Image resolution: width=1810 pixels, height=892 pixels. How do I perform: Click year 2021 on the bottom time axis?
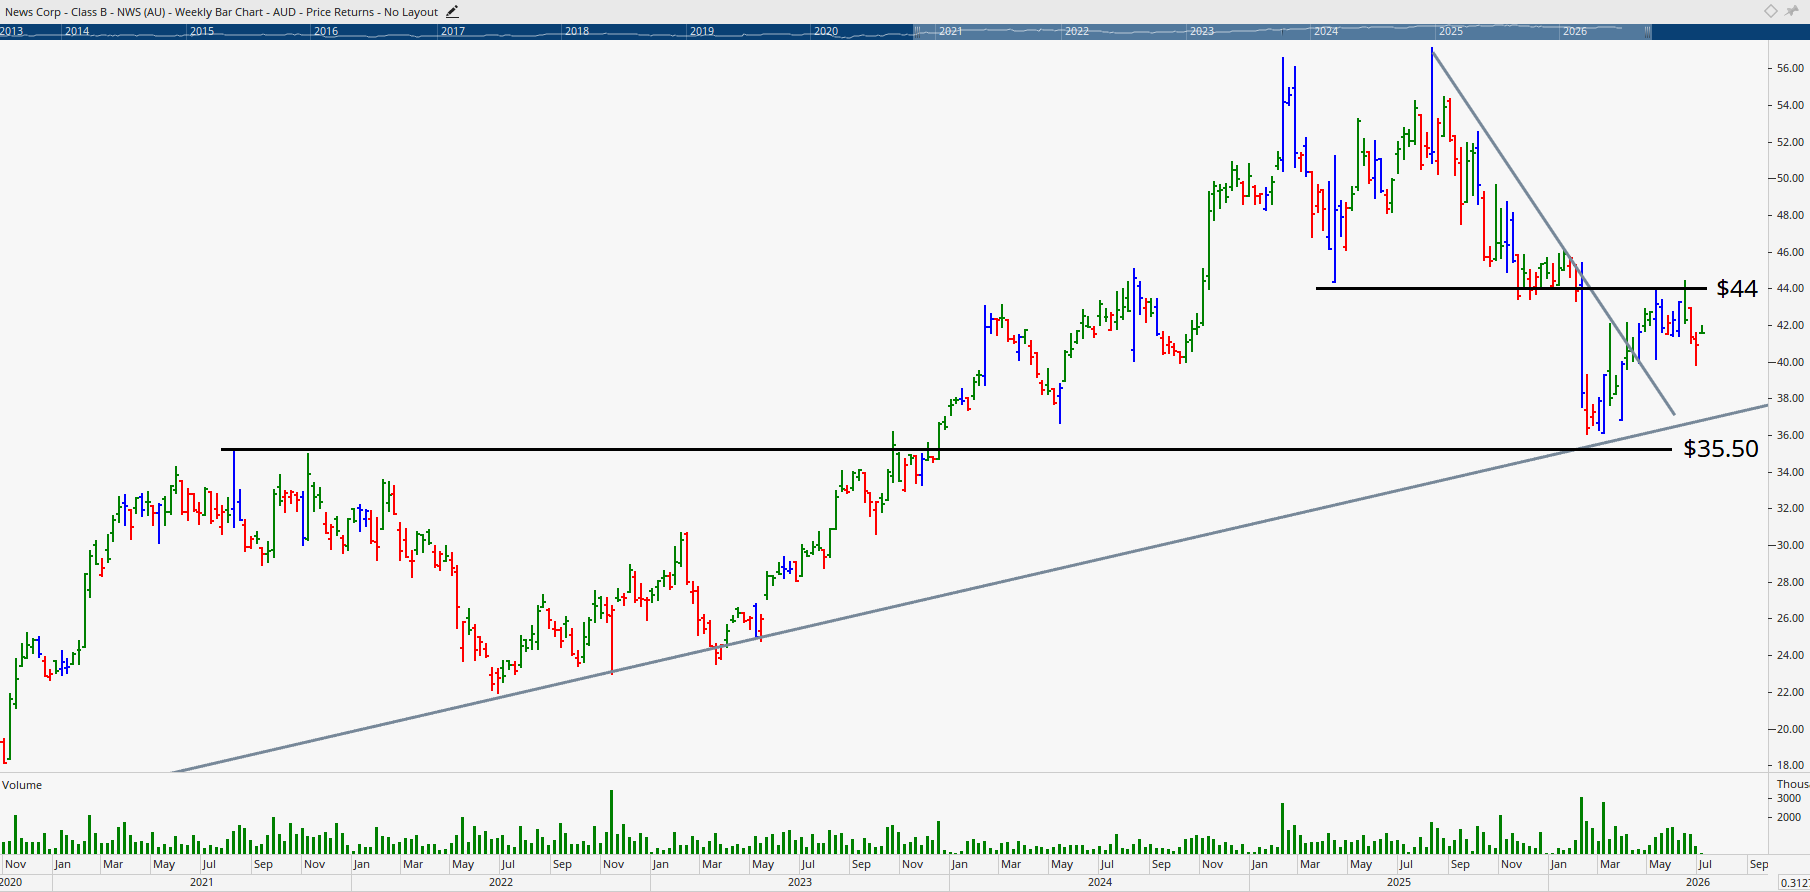(201, 882)
